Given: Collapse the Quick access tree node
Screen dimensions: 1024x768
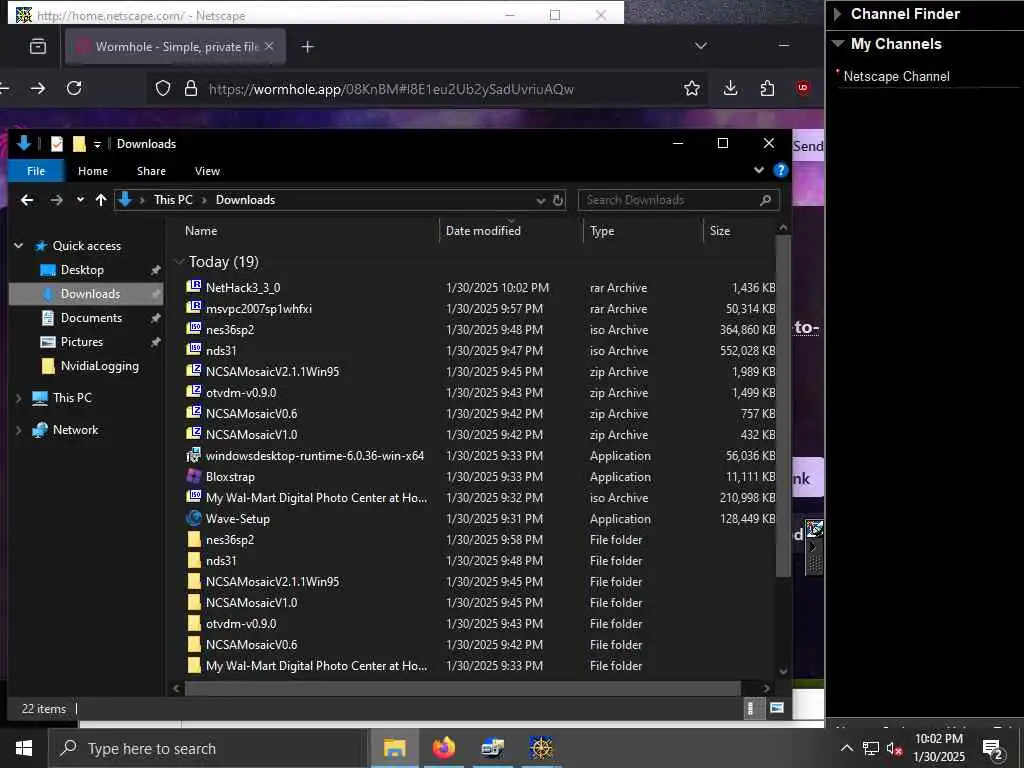Looking at the screenshot, I should pyautogui.click(x=18, y=246).
